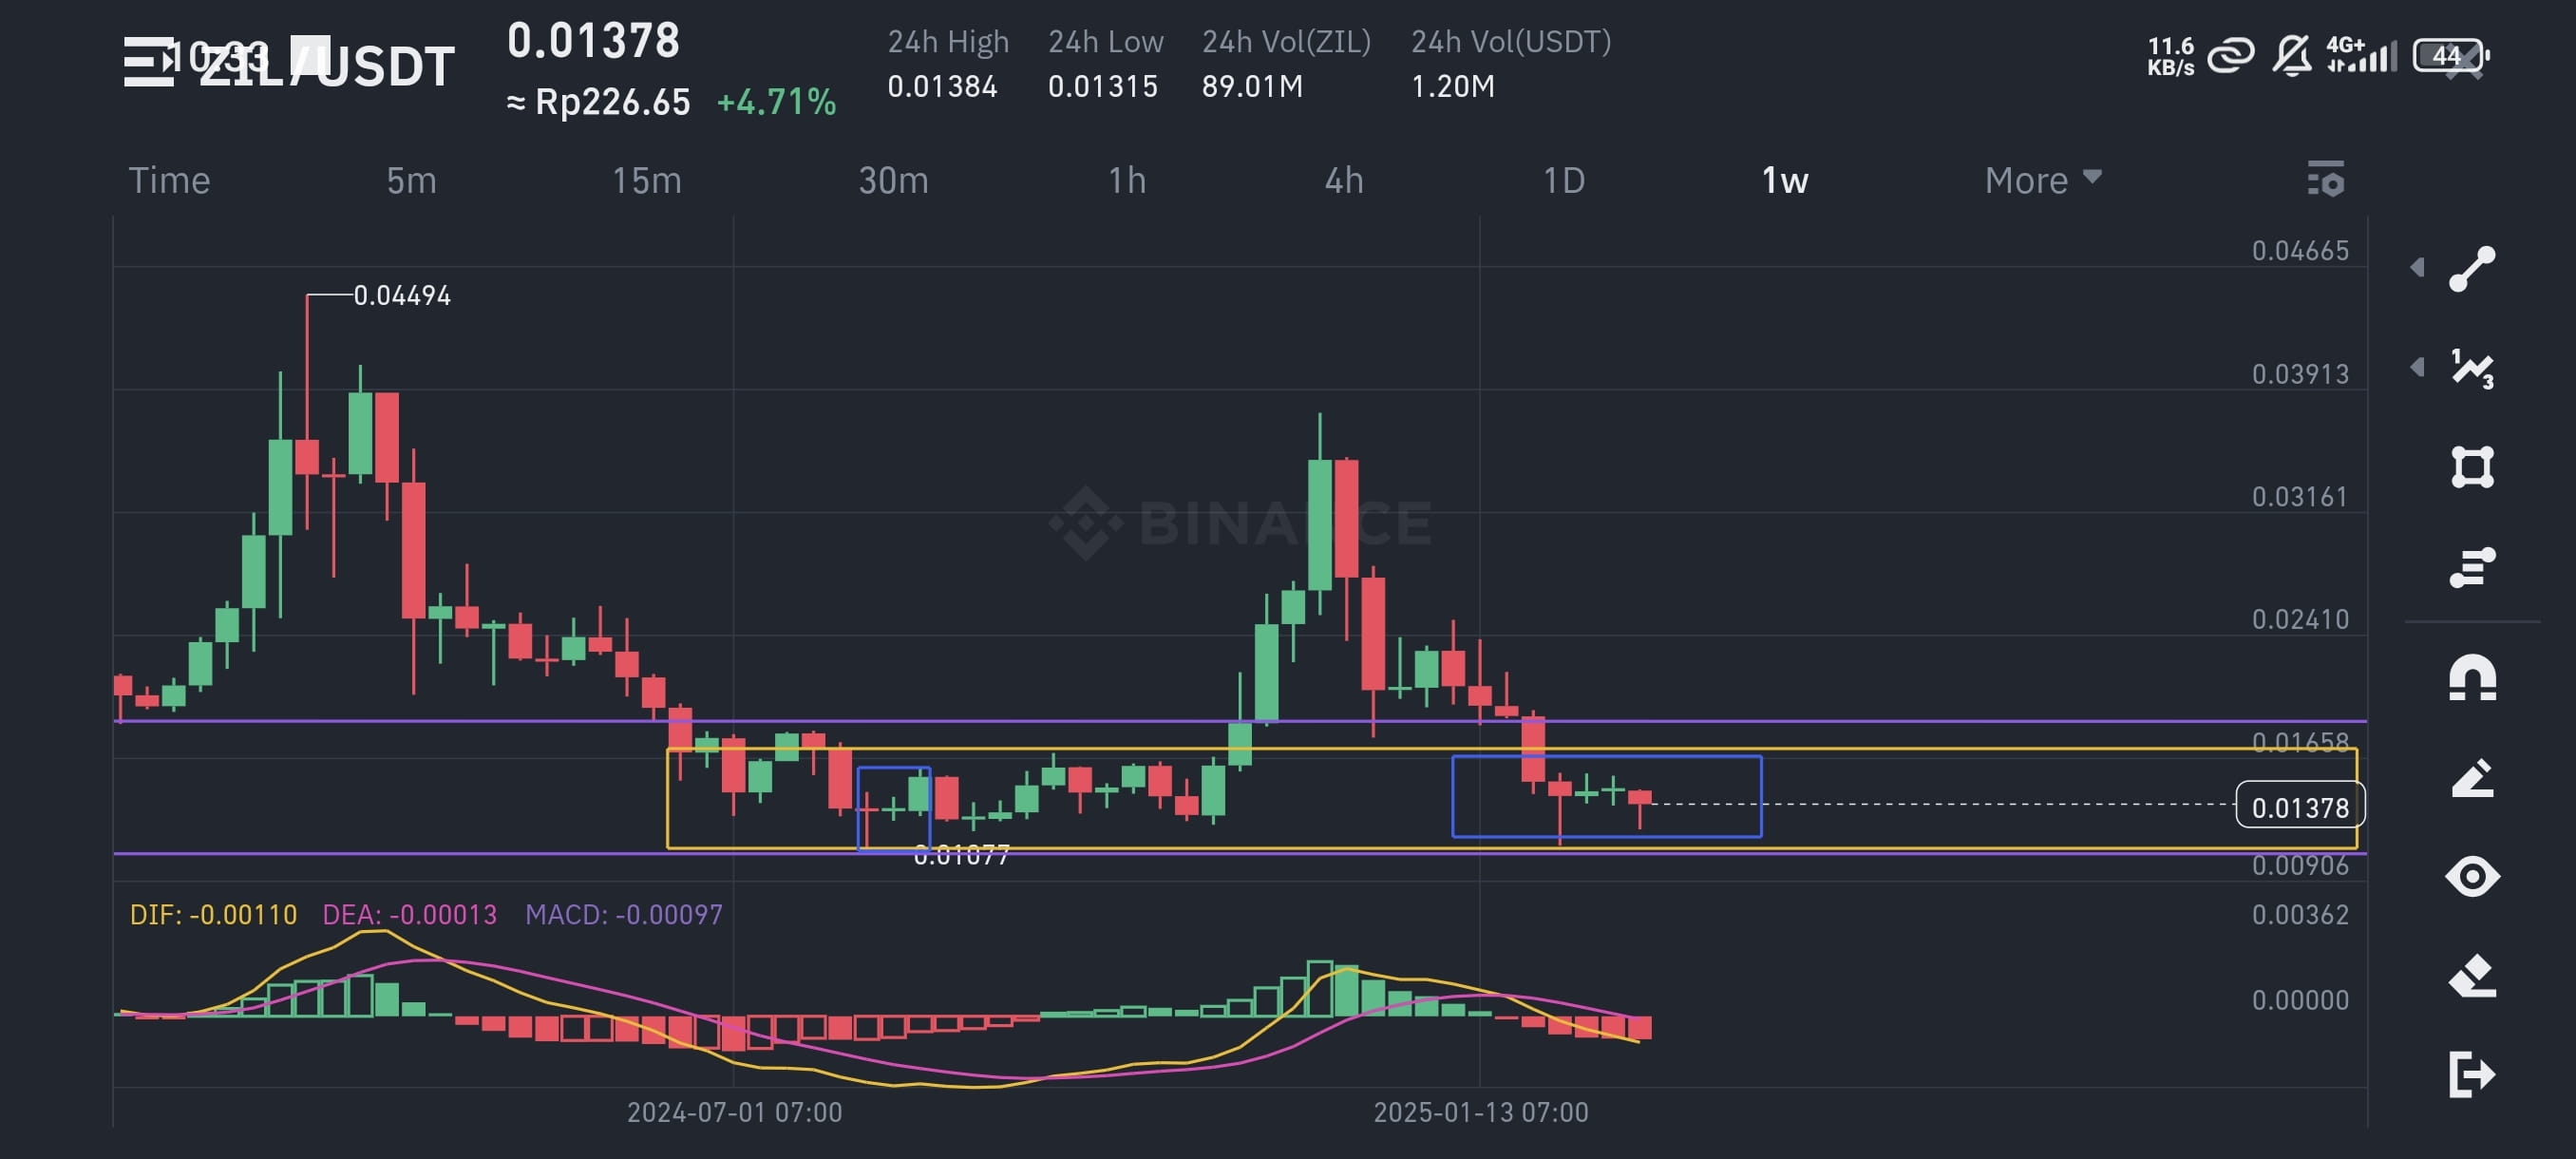This screenshot has height=1159, width=2576.
Task: Open the Fibonacci levels drawing tool
Action: pyautogui.click(x=2472, y=567)
